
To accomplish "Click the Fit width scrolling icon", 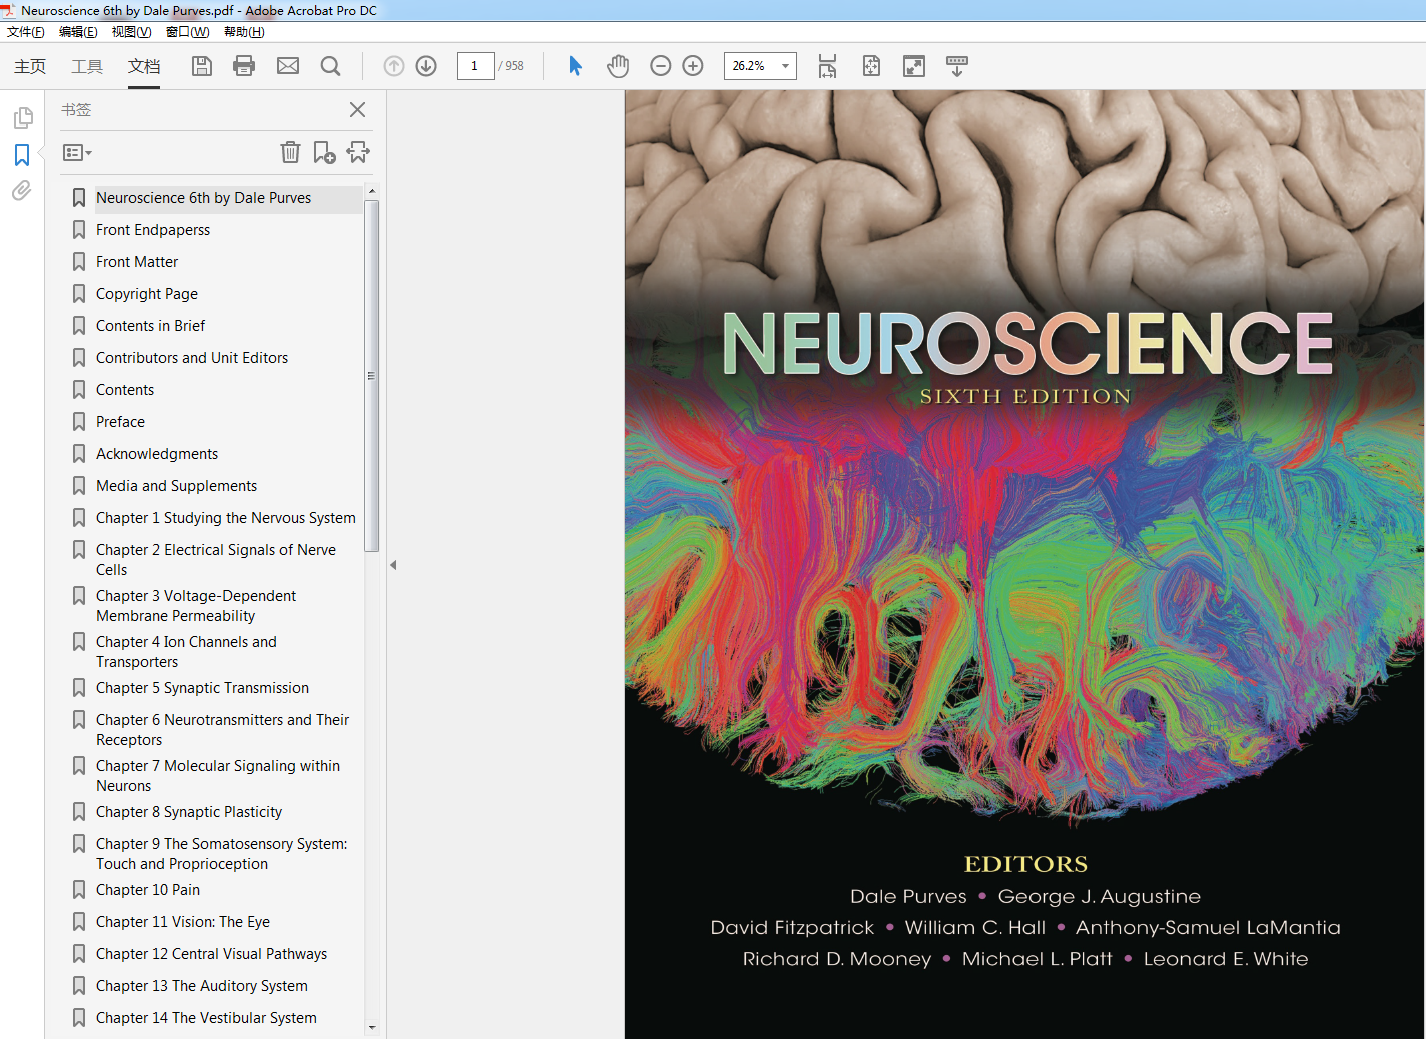I will (x=827, y=66).
